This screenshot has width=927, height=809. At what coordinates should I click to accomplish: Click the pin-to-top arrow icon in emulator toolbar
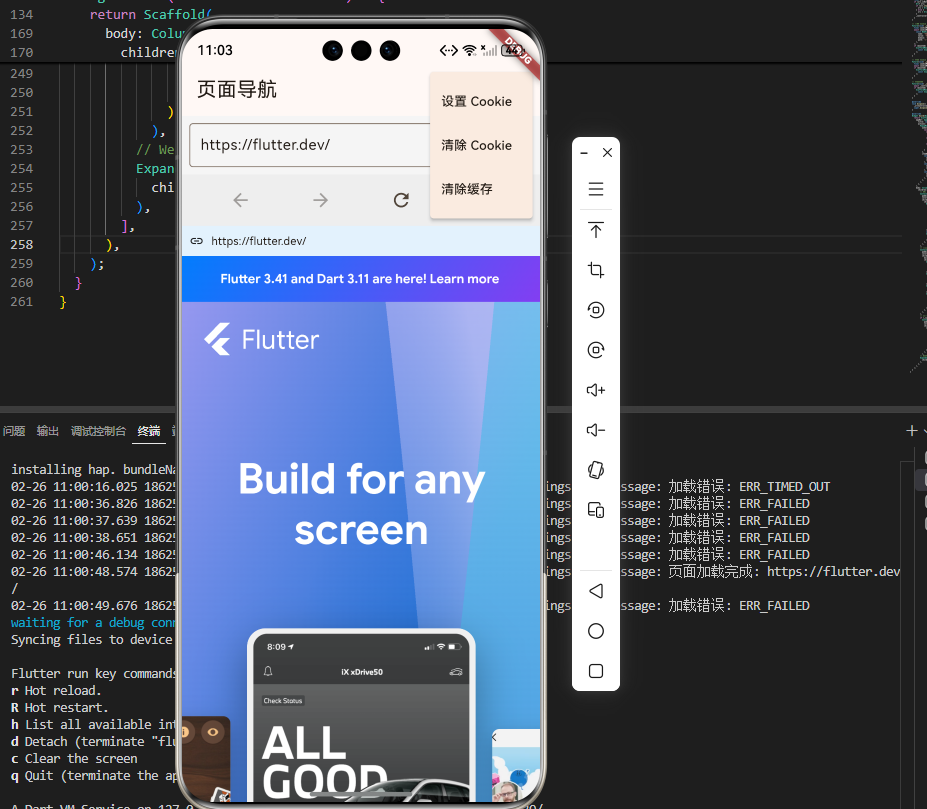(x=596, y=230)
